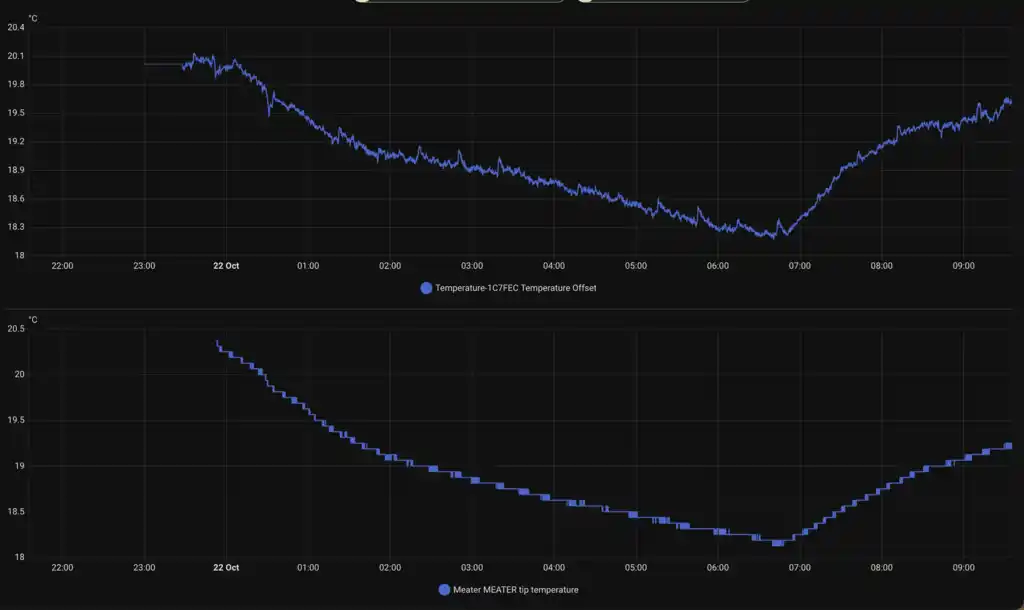Viewport: 1024px width, 610px height.
Task: Click the 22 Oct label on the time axis
Action: click(x=226, y=266)
